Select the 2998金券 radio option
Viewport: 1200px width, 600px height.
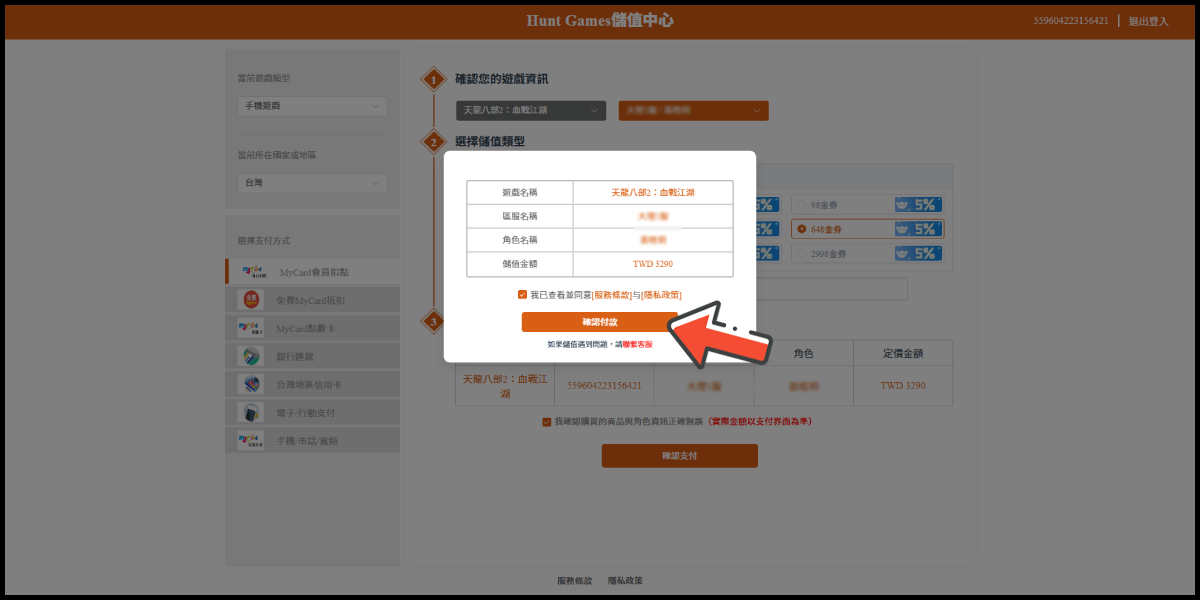[802, 254]
